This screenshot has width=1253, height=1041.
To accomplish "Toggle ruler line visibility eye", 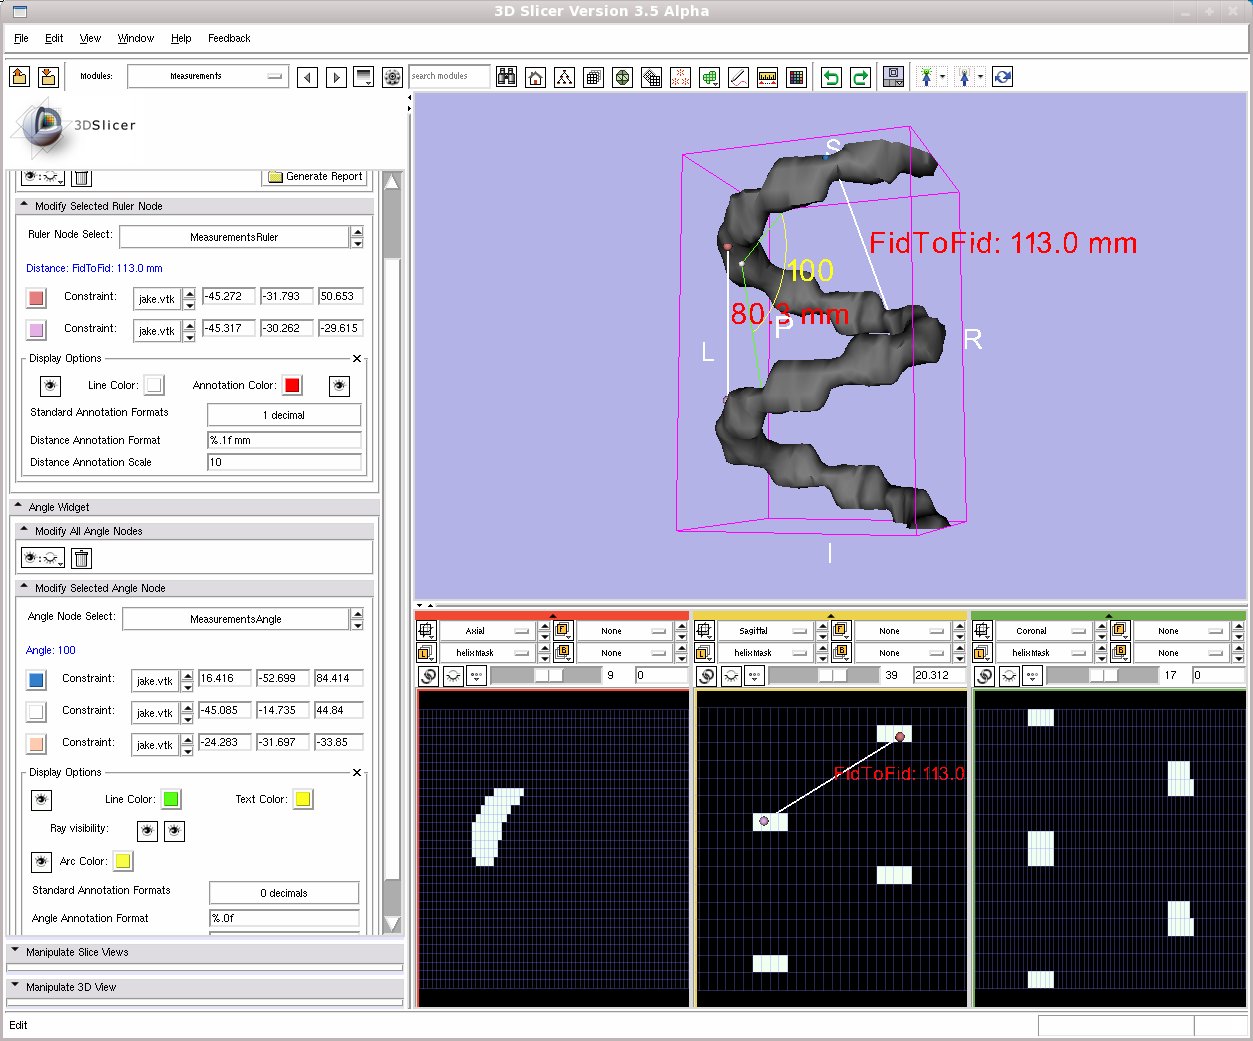I will 50,386.
